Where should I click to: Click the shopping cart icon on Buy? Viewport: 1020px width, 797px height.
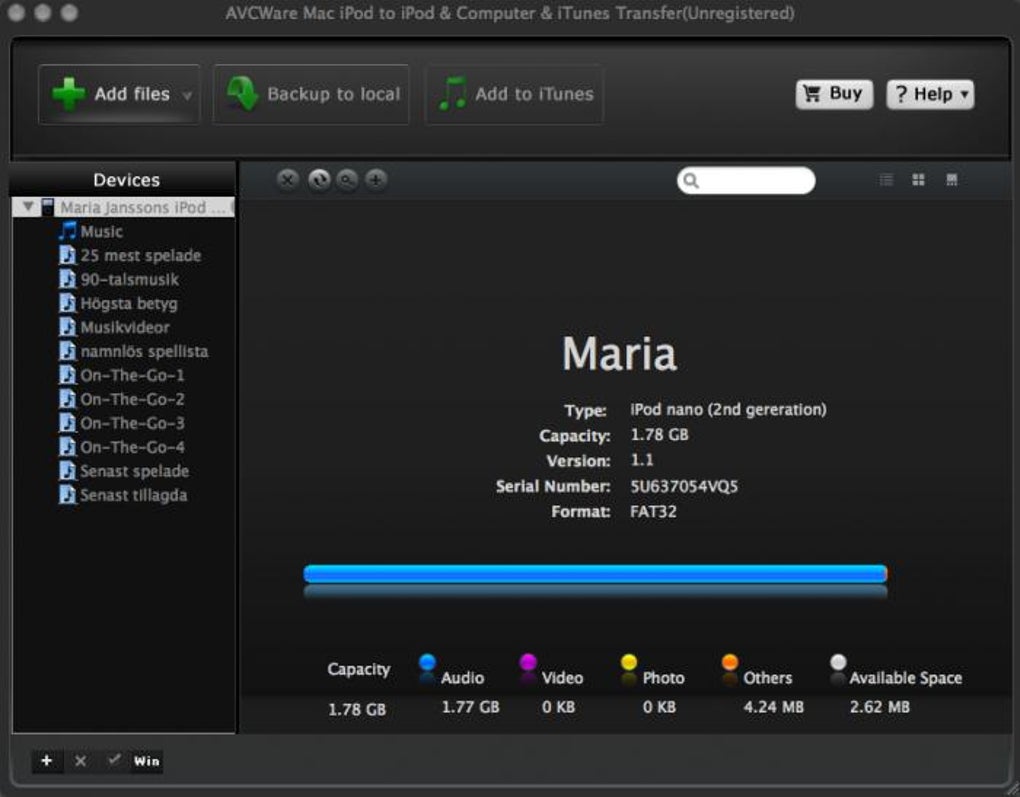point(812,94)
